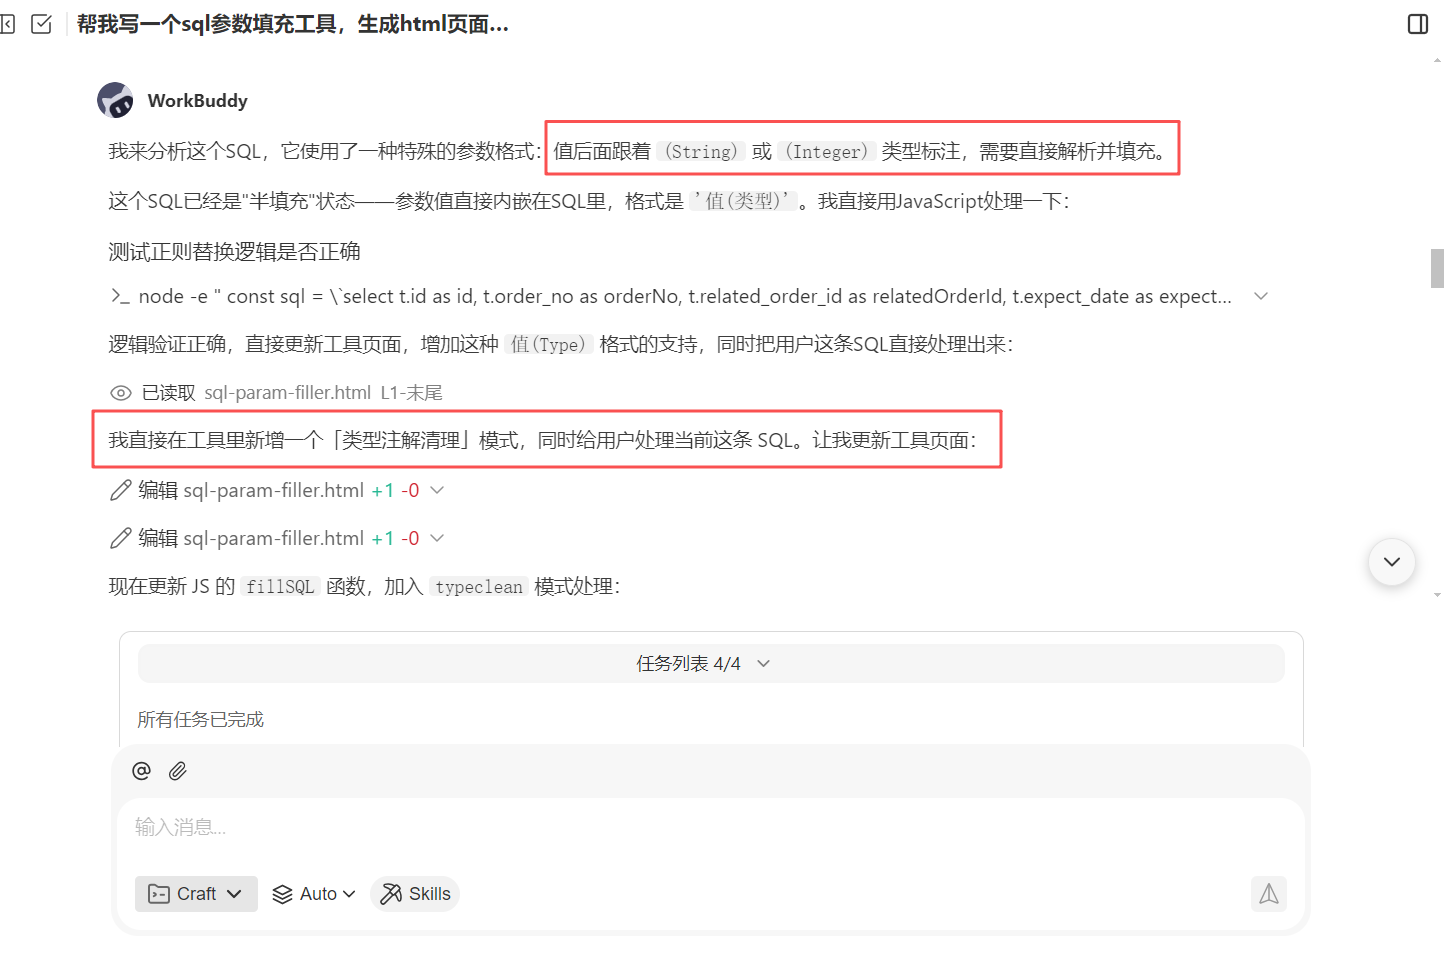Click the terminal prompt icon before node command
Image resolution: width=1446 pixels, height=957 pixels.
coord(120,296)
